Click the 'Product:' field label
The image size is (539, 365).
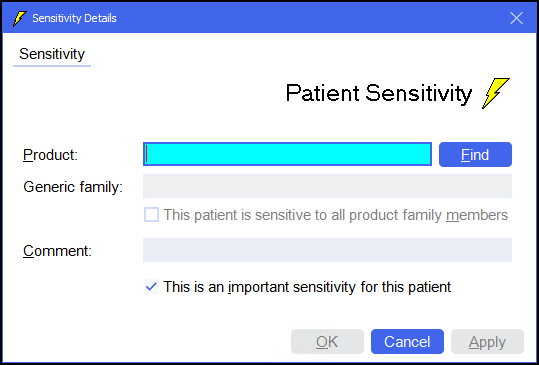coord(51,155)
